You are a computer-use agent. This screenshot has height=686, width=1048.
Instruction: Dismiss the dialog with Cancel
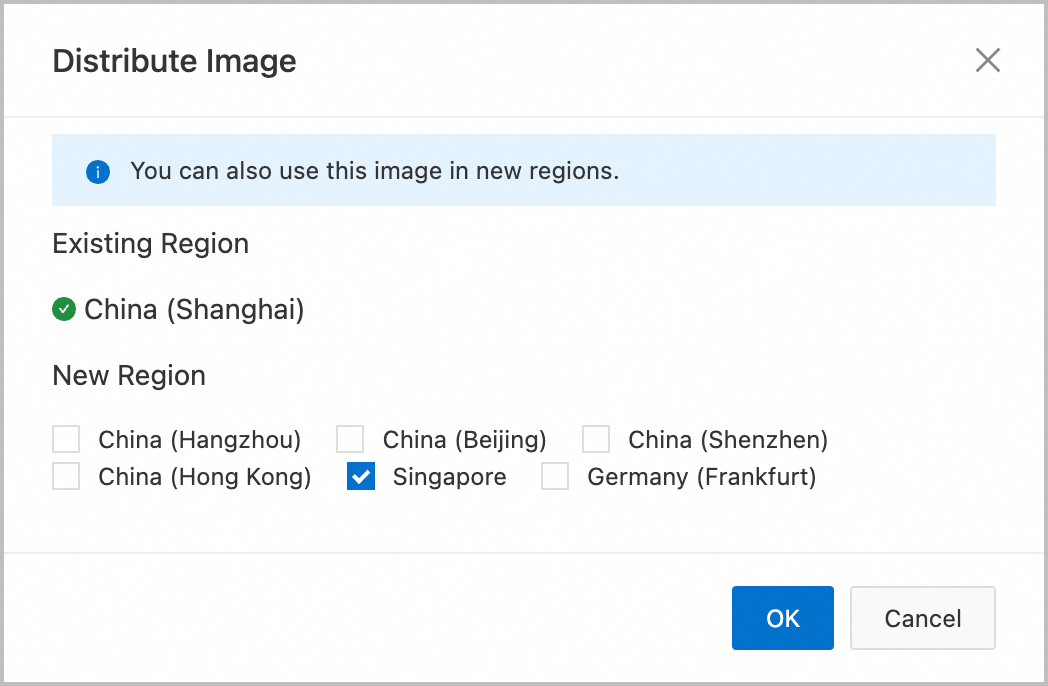[x=922, y=618]
